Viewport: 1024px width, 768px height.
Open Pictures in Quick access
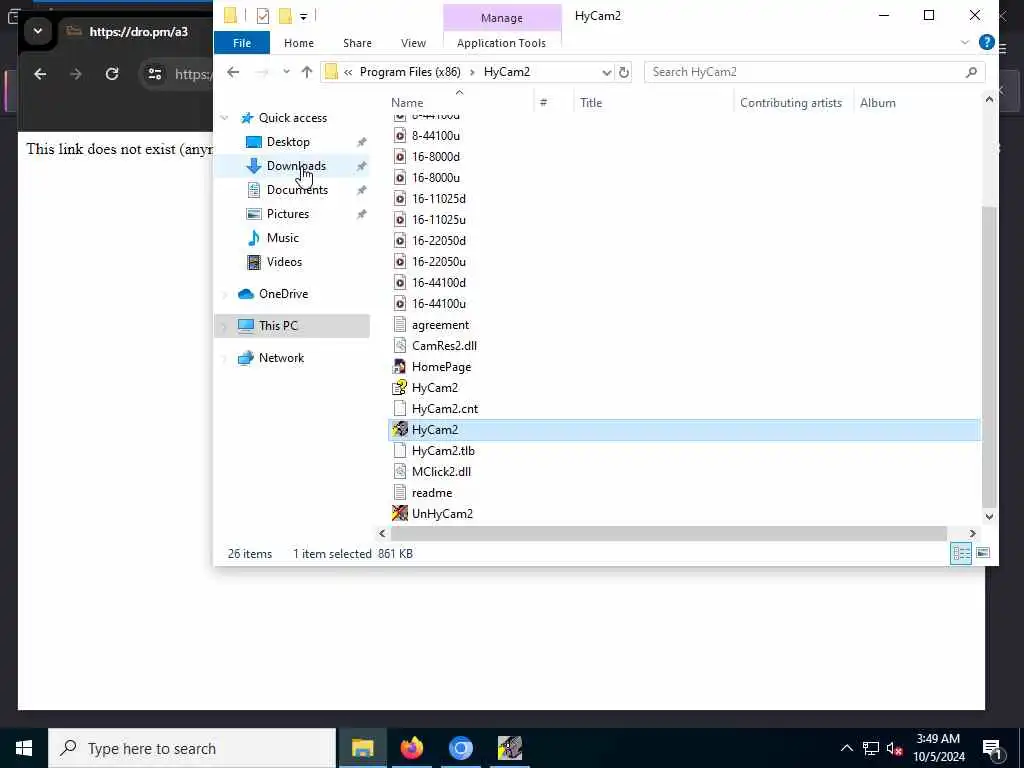click(287, 214)
